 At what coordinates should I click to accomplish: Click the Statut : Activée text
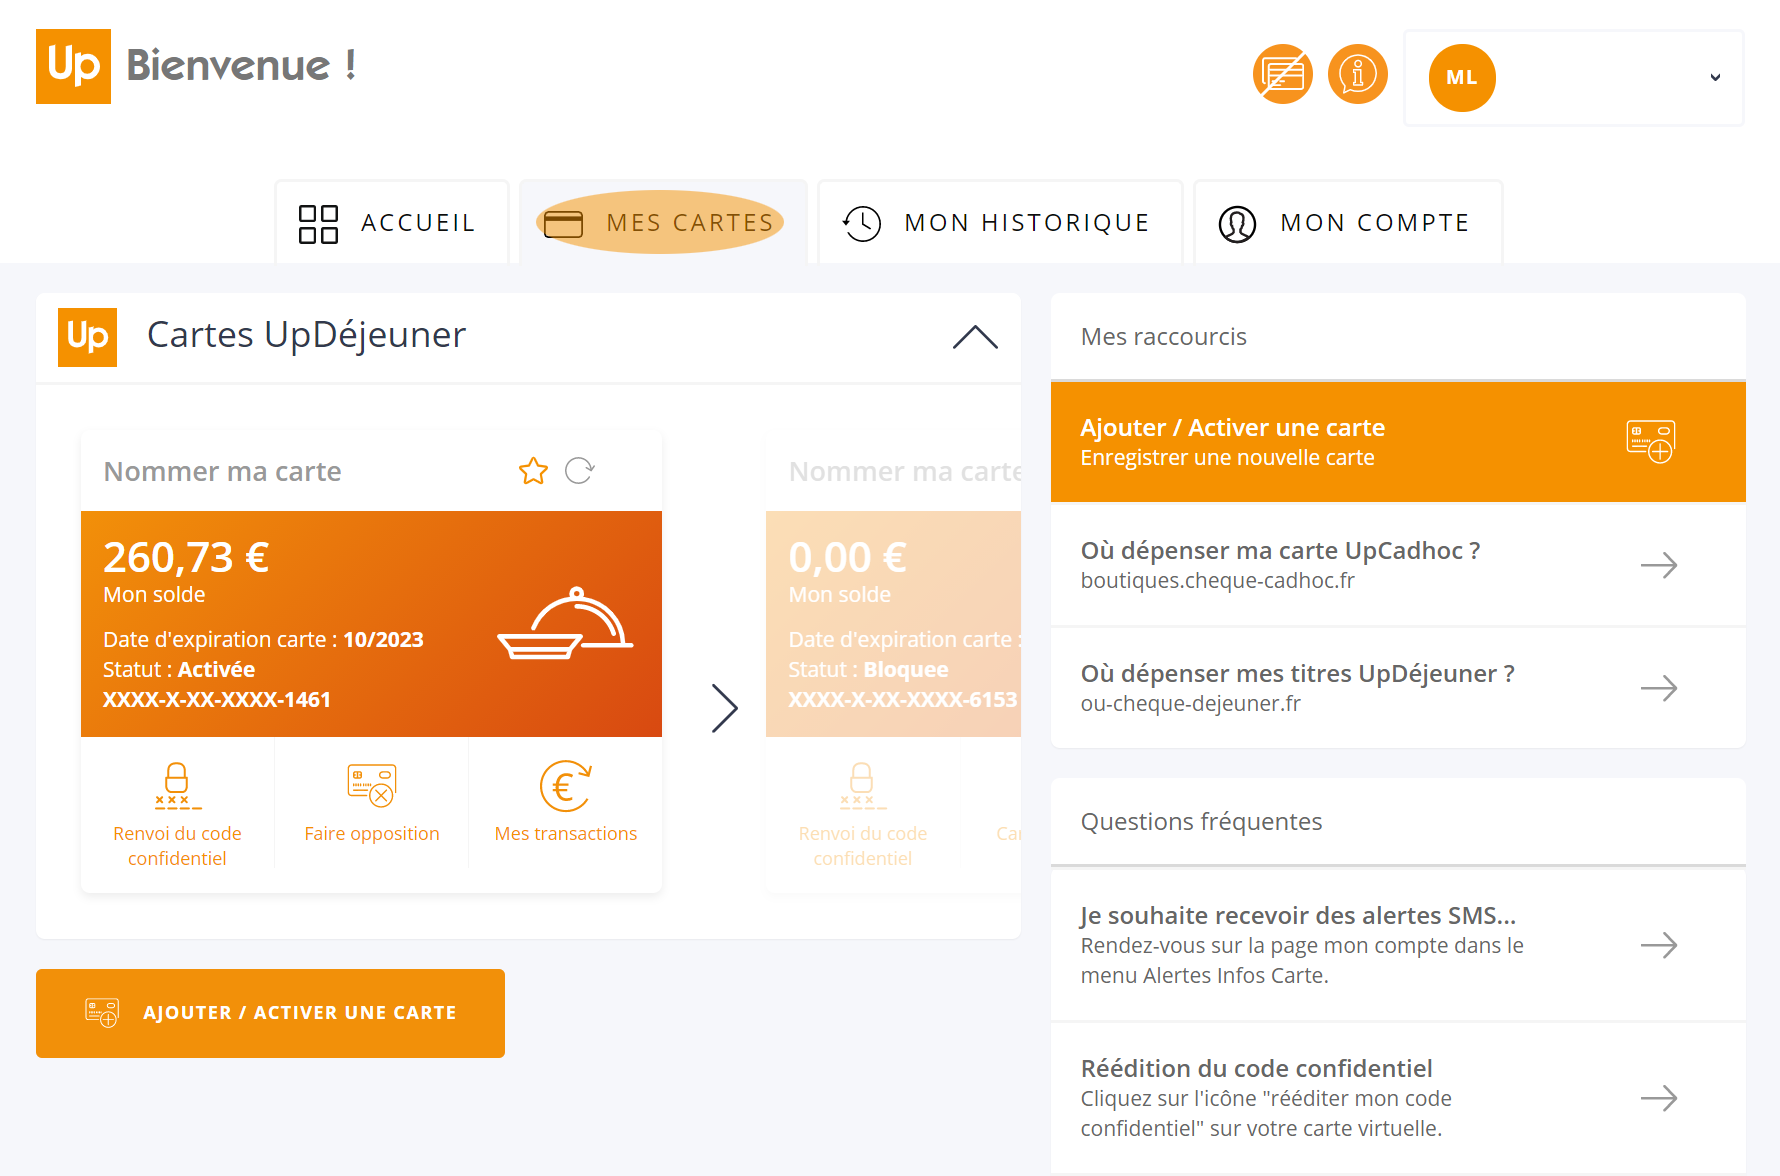179,670
